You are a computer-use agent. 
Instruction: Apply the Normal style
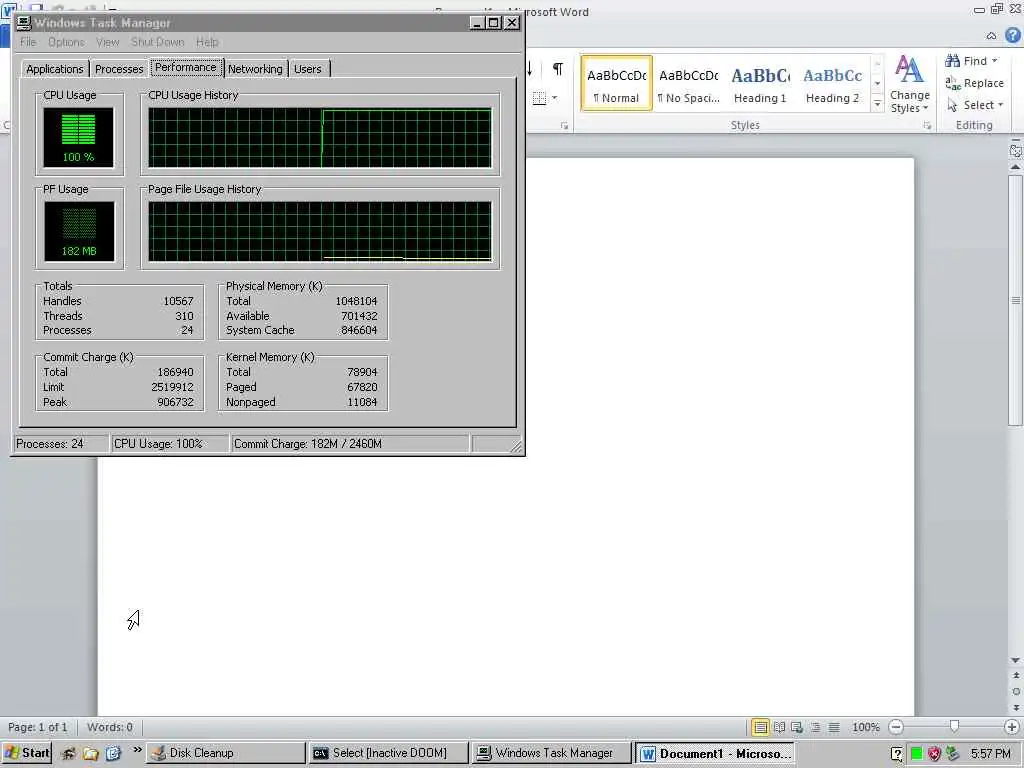[616, 84]
